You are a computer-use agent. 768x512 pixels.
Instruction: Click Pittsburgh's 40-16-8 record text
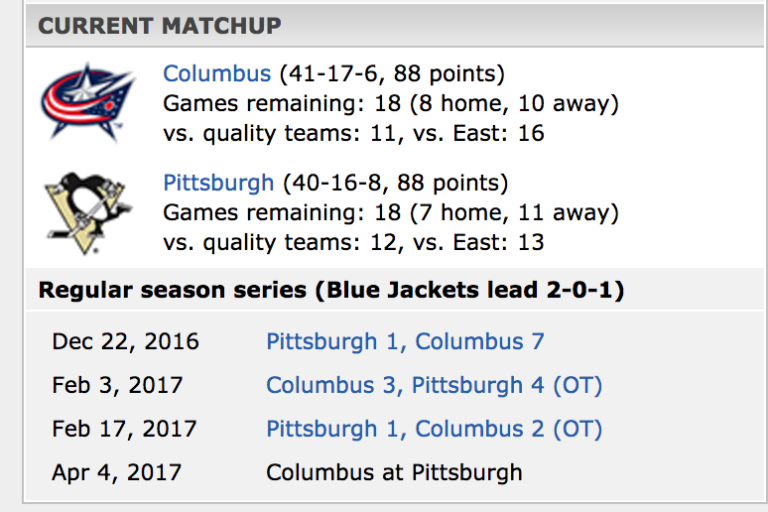[395, 183]
